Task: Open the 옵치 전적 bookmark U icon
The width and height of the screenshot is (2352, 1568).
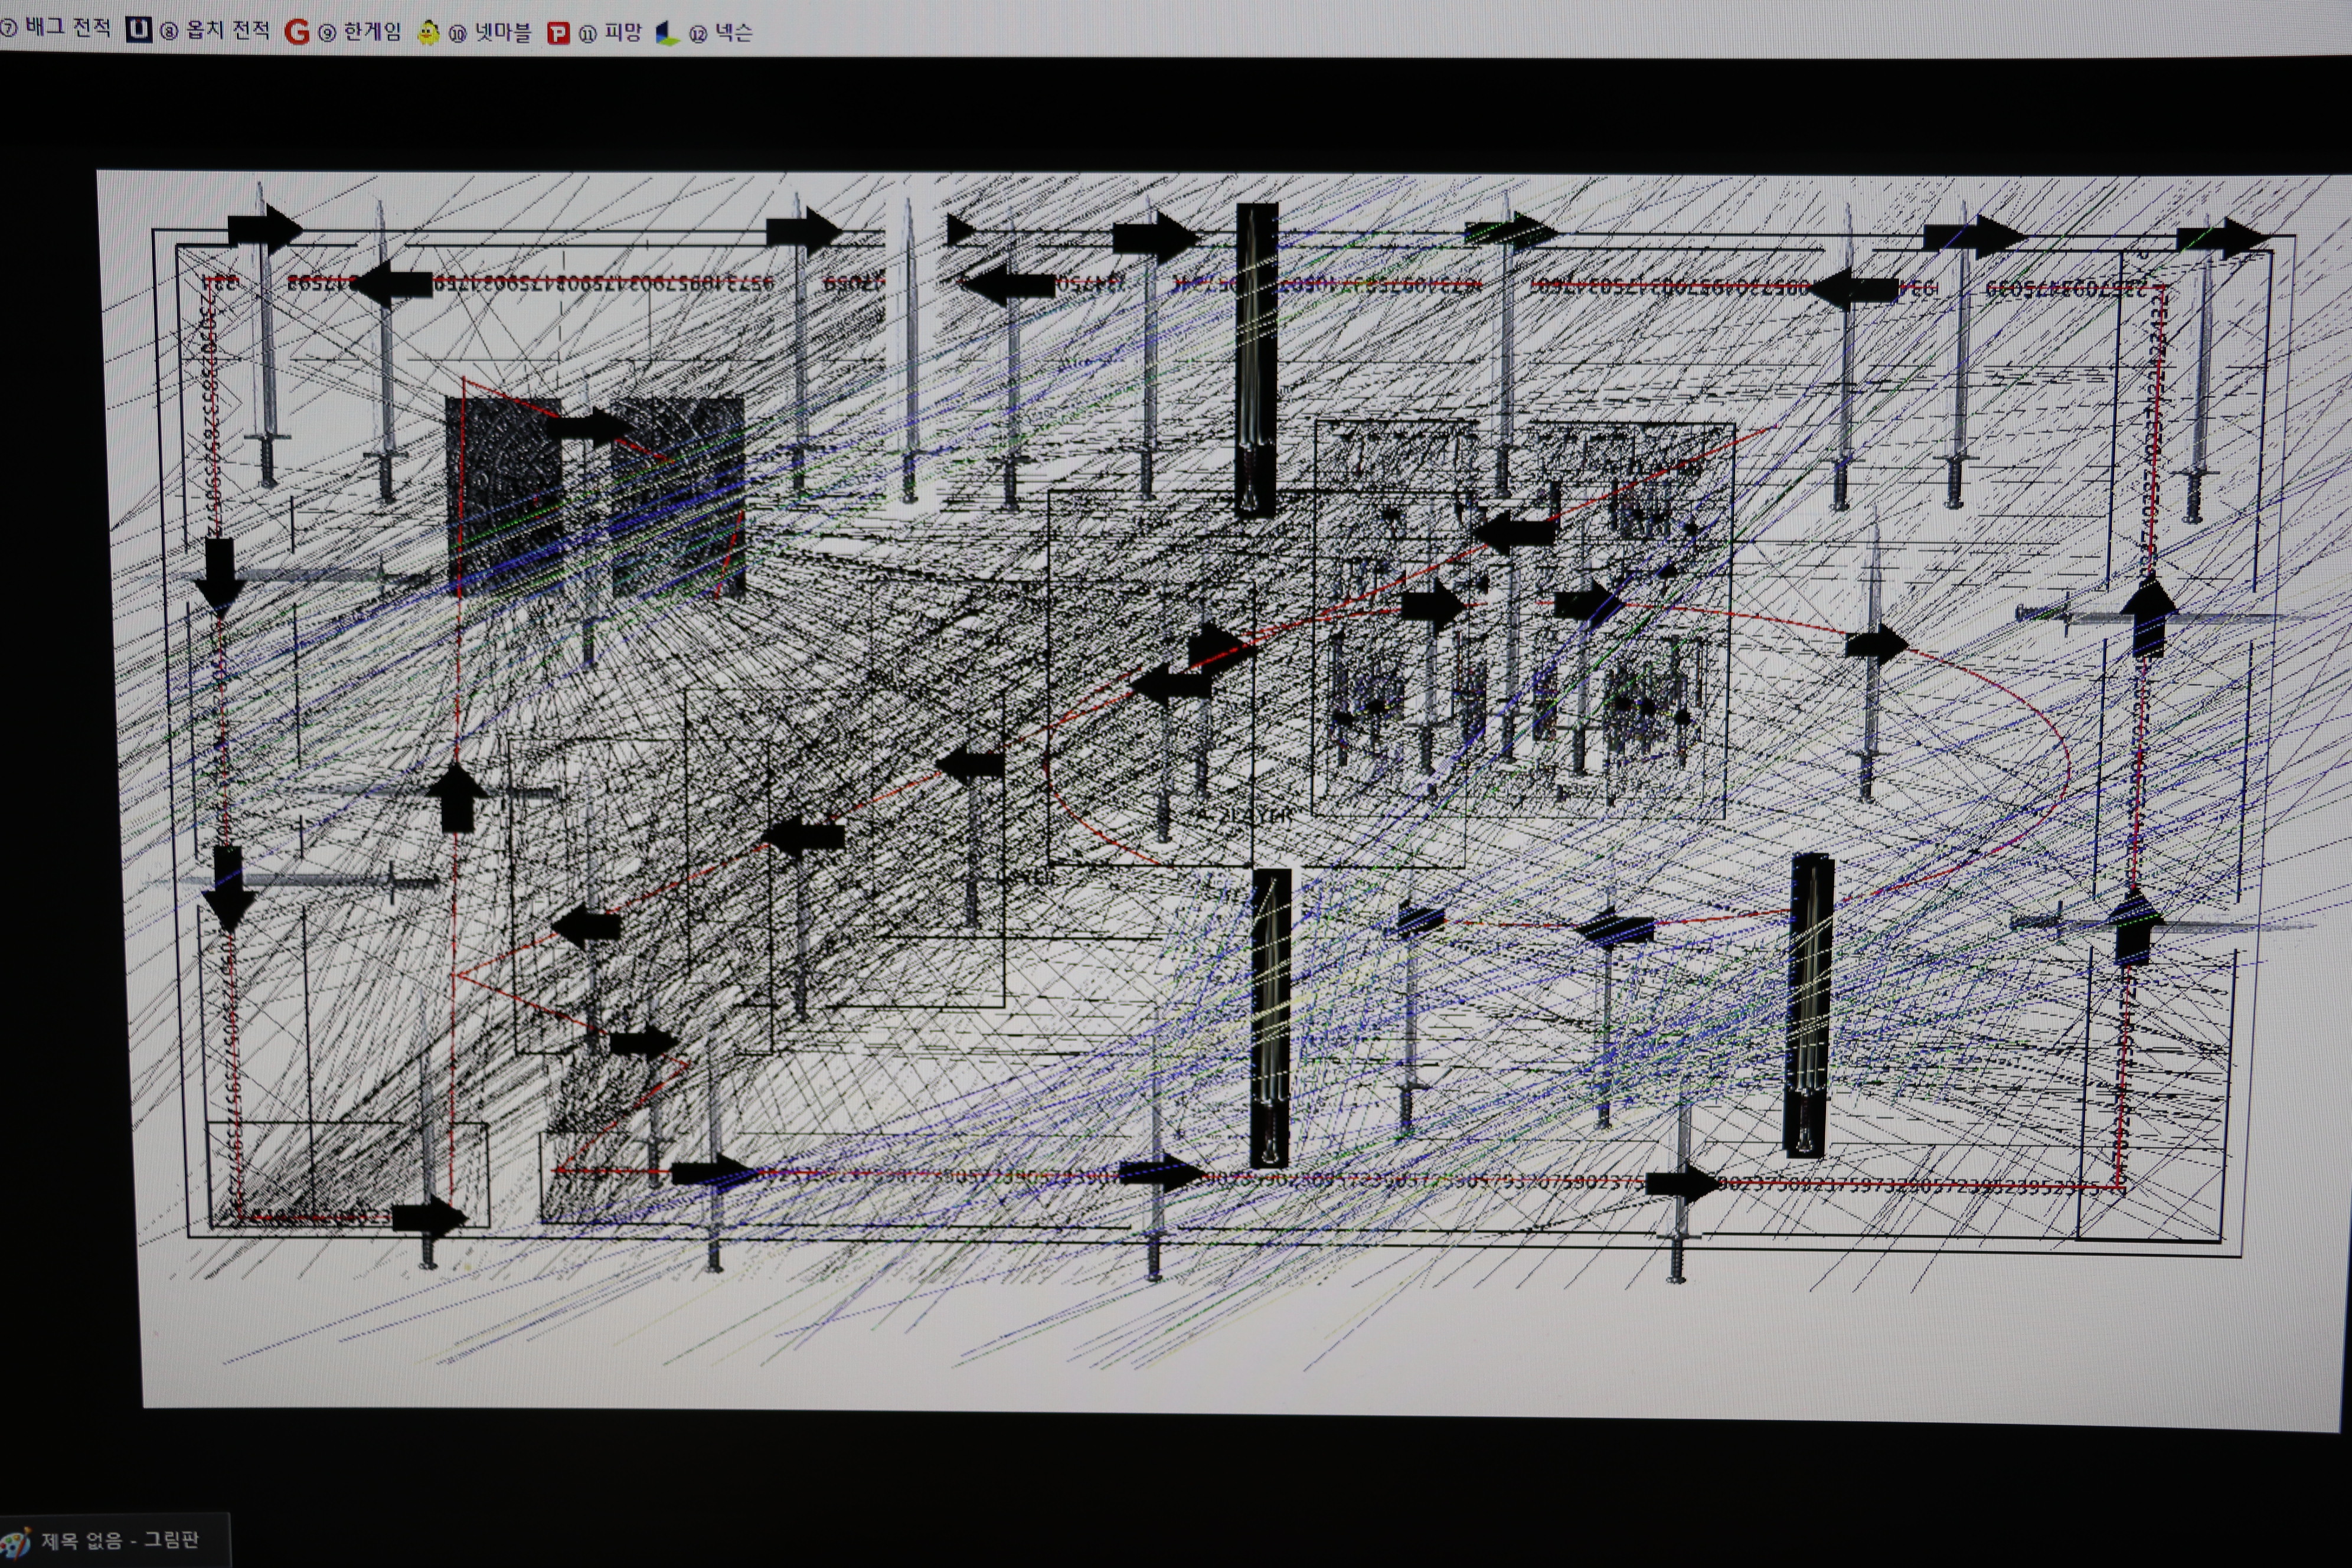Action: click(138, 30)
